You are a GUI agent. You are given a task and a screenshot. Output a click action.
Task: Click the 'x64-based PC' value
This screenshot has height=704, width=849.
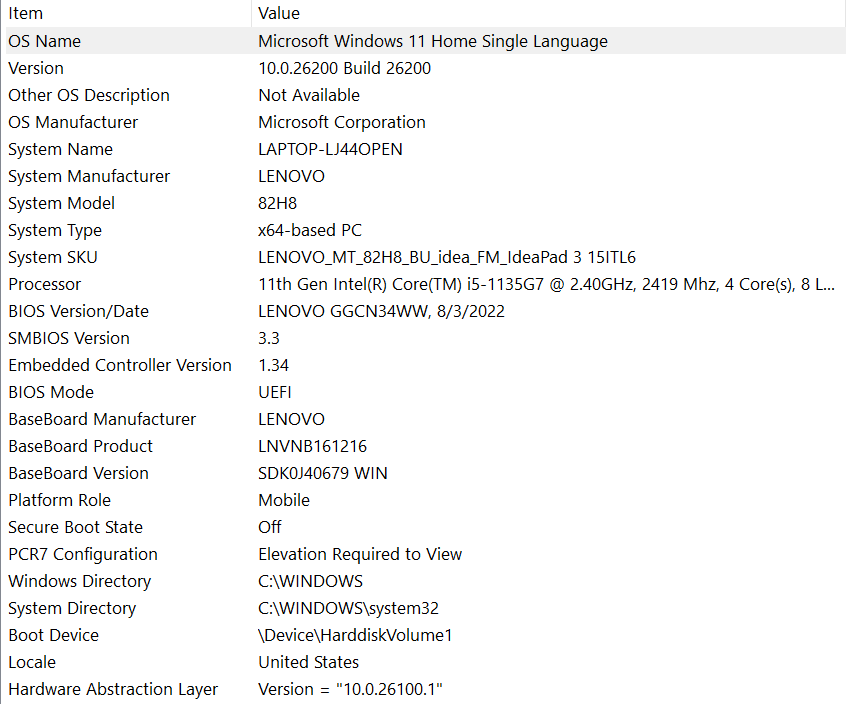[310, 231]
